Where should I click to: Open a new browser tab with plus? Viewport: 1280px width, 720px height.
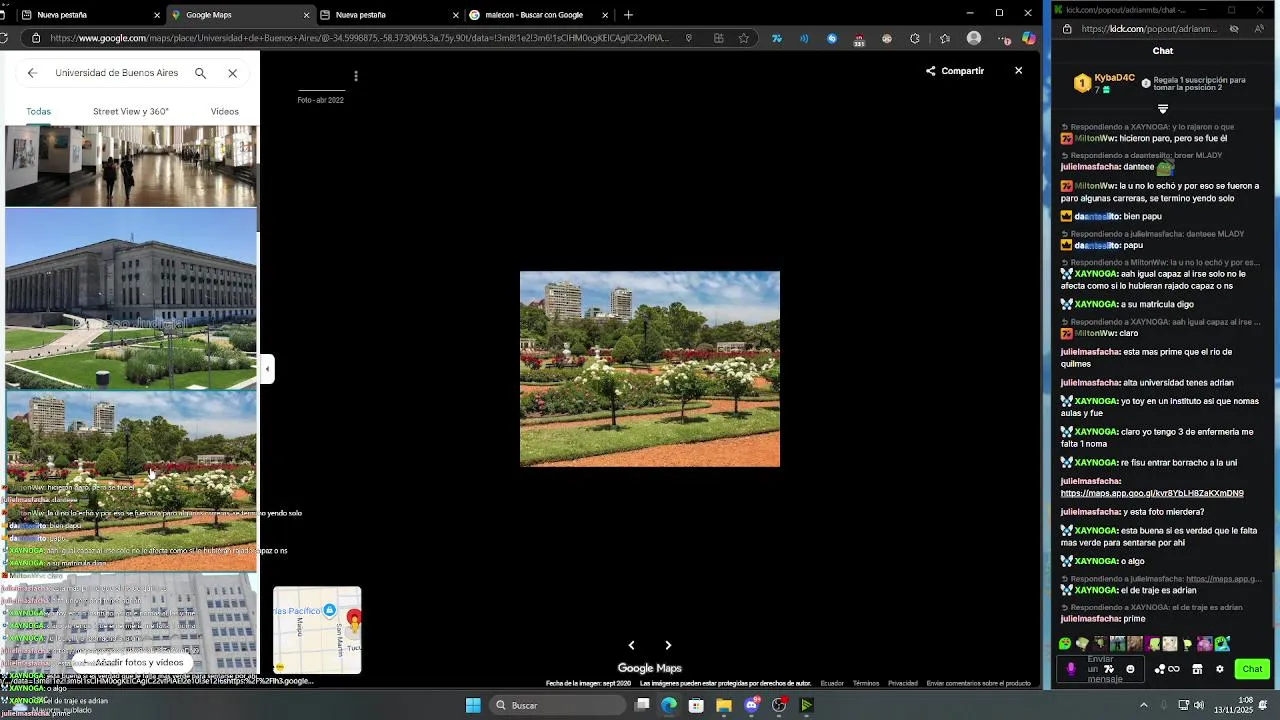628,15
